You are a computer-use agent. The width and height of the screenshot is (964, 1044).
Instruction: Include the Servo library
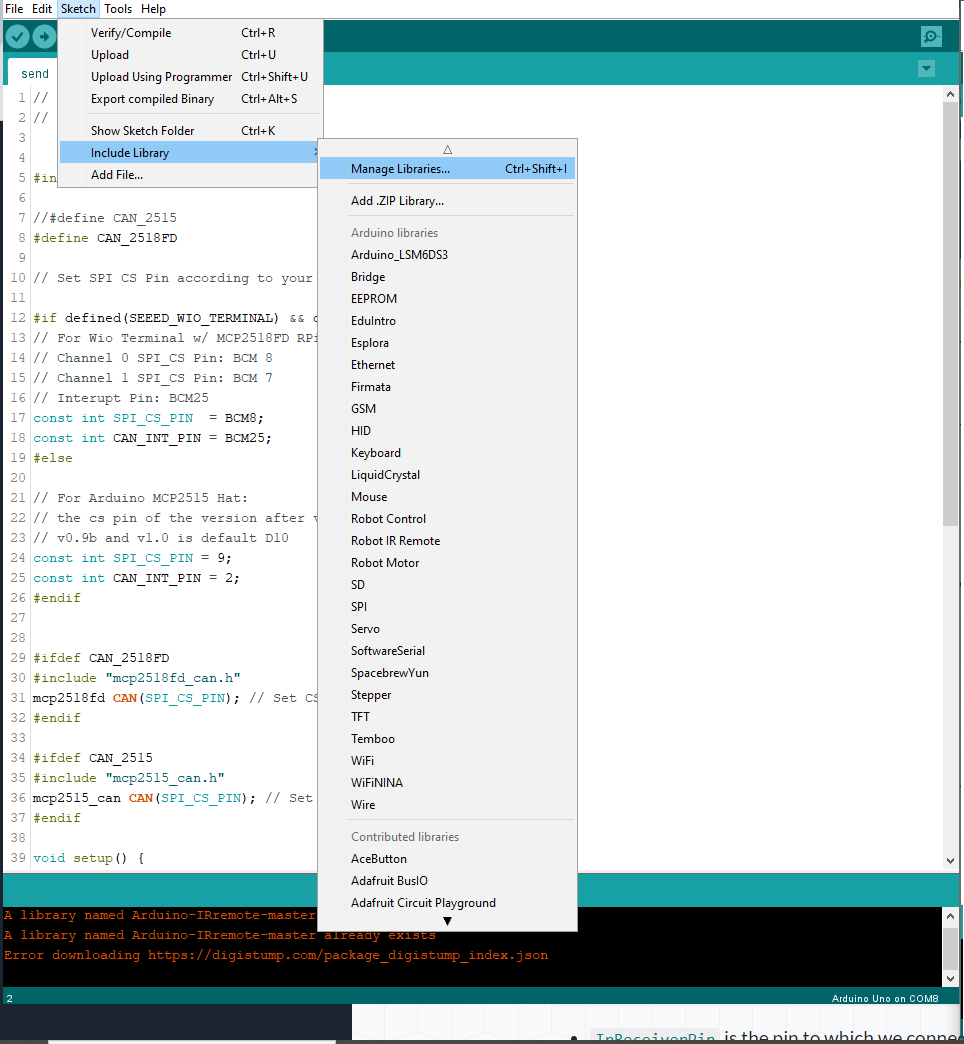[x=365, y=629]
